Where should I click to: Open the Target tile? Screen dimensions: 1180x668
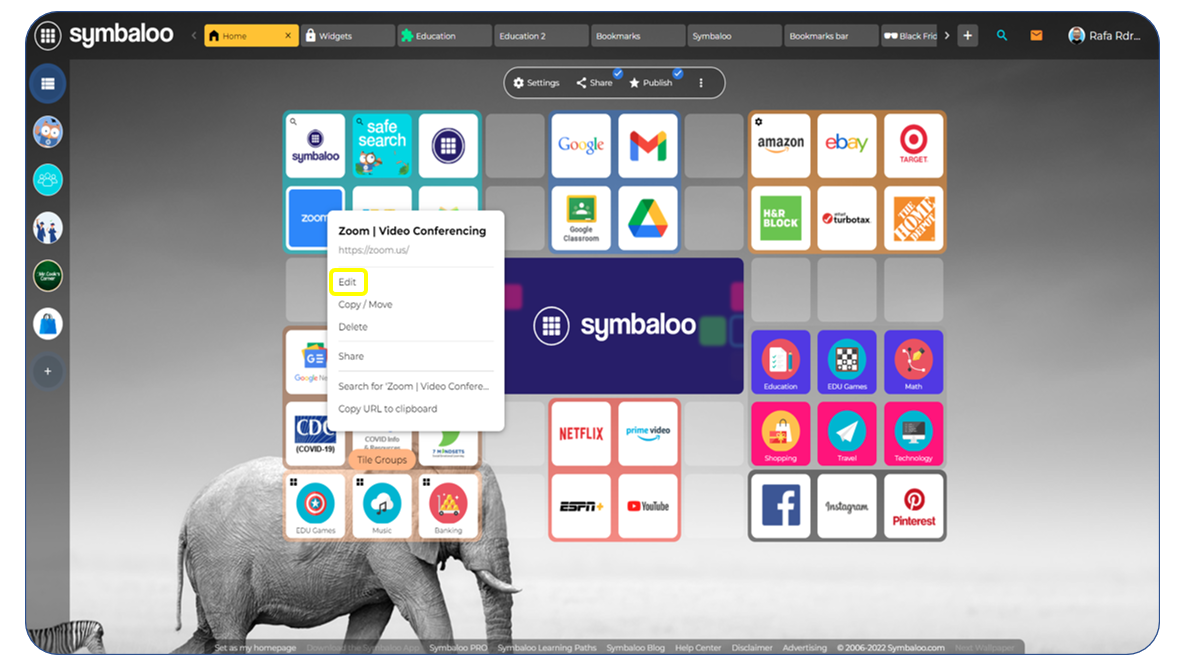[x=914, y=146]
